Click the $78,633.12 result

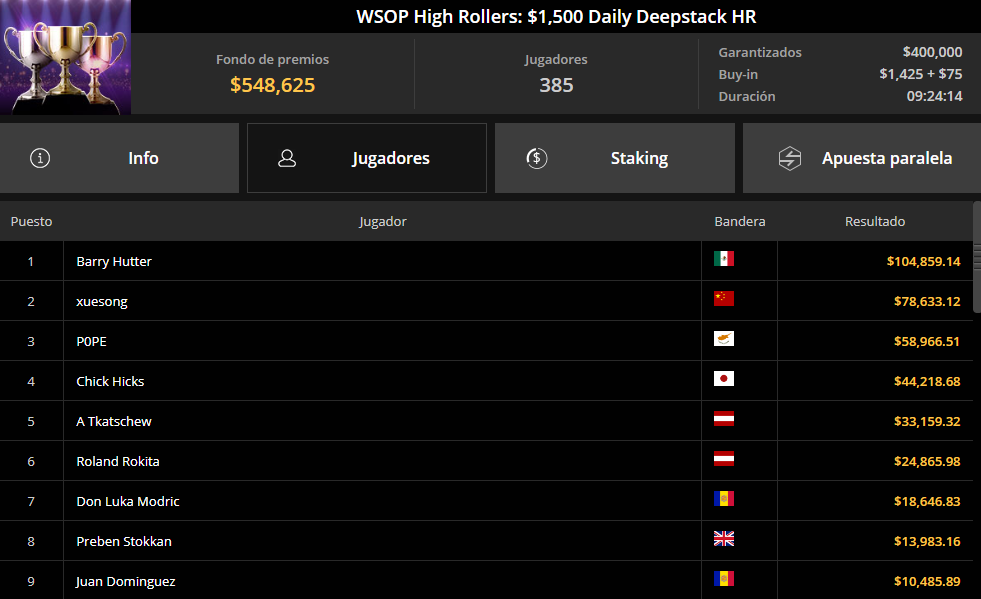tap(927, 302)
